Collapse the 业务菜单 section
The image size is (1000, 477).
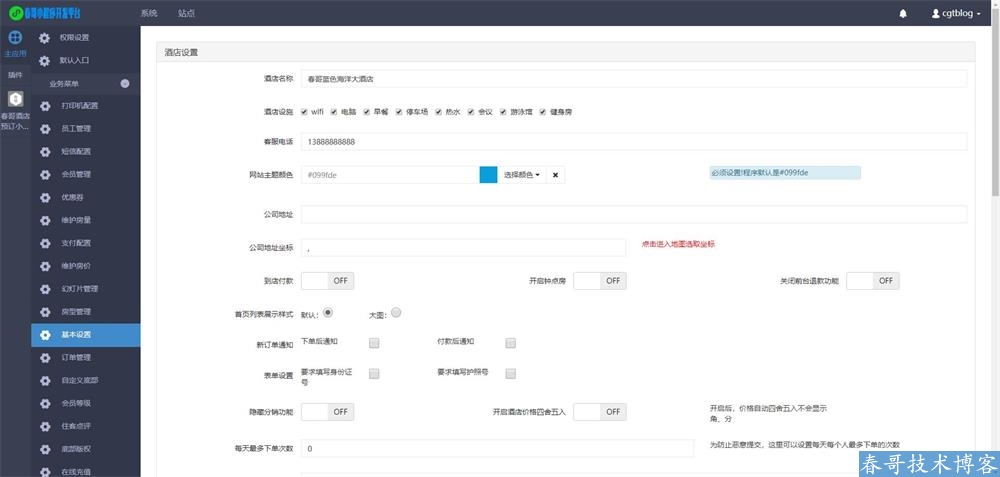pyautogui.click(x=125, y=84)
